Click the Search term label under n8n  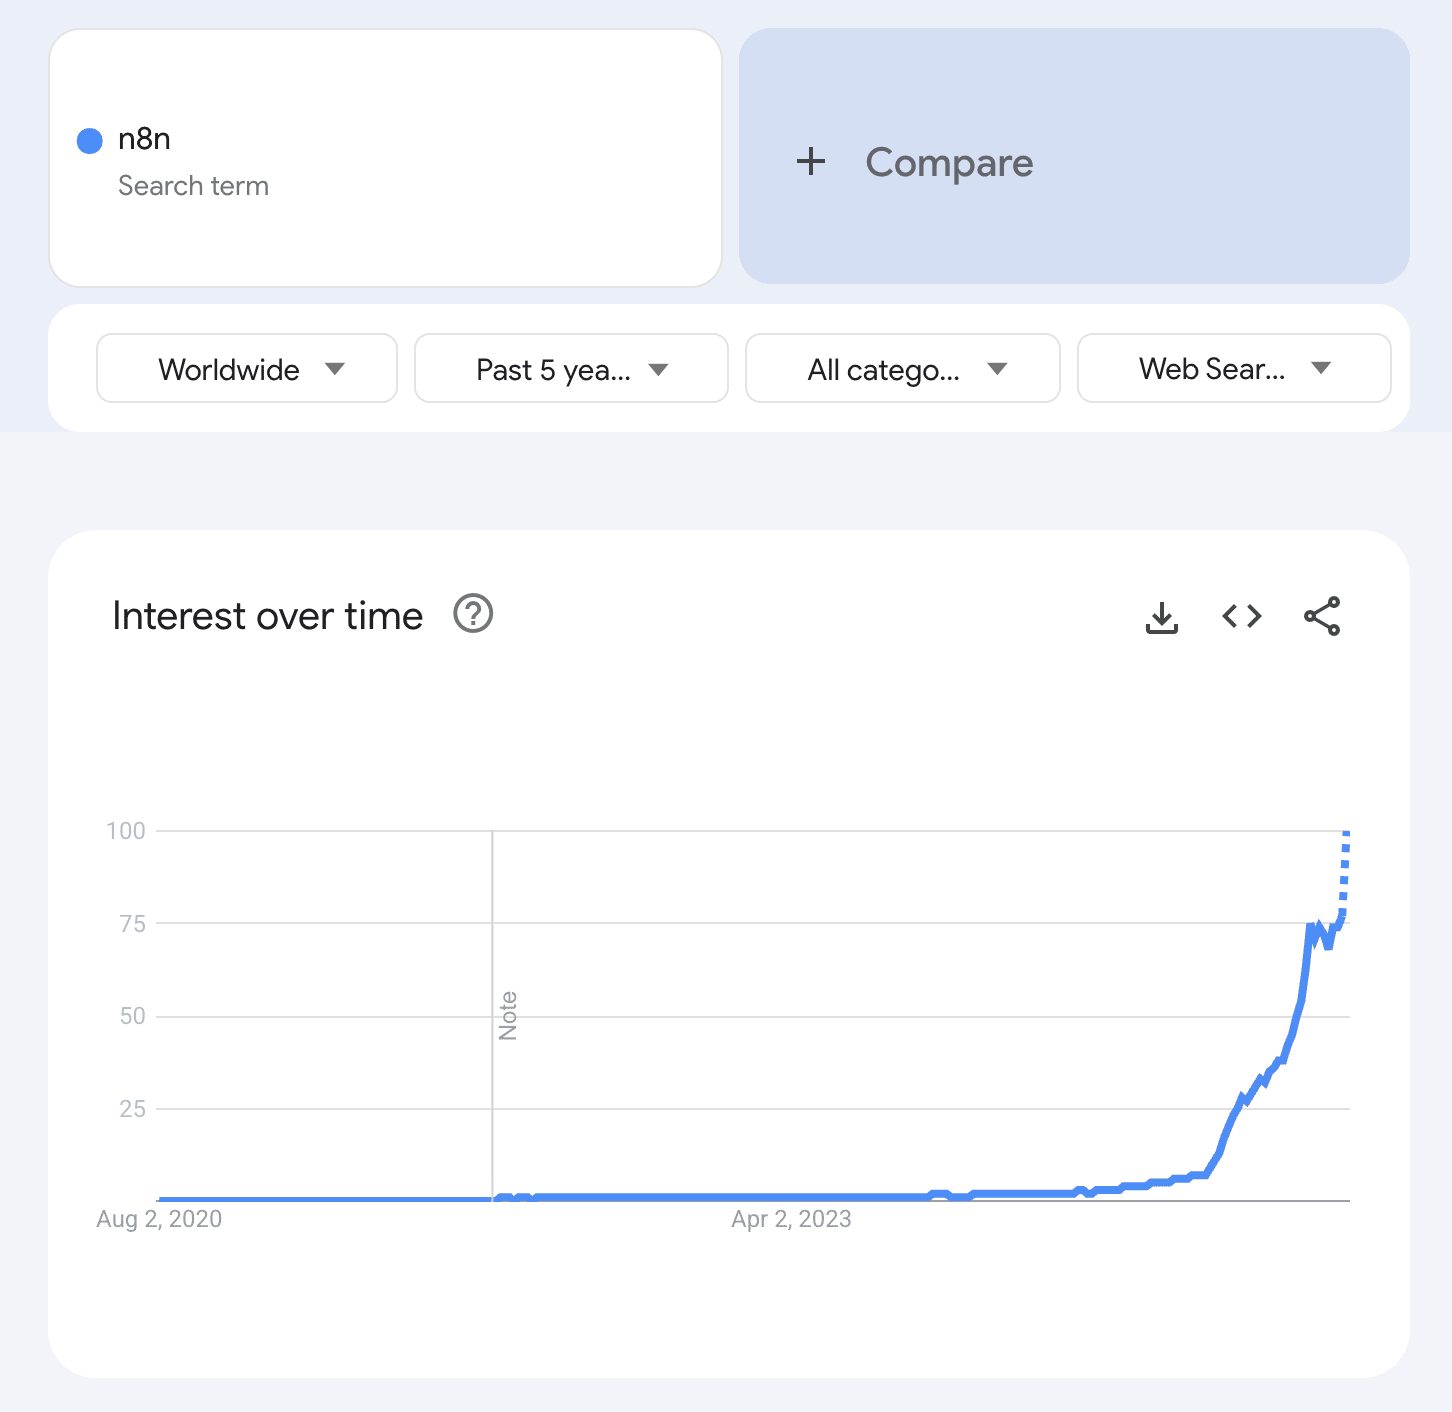click(194, 186)
